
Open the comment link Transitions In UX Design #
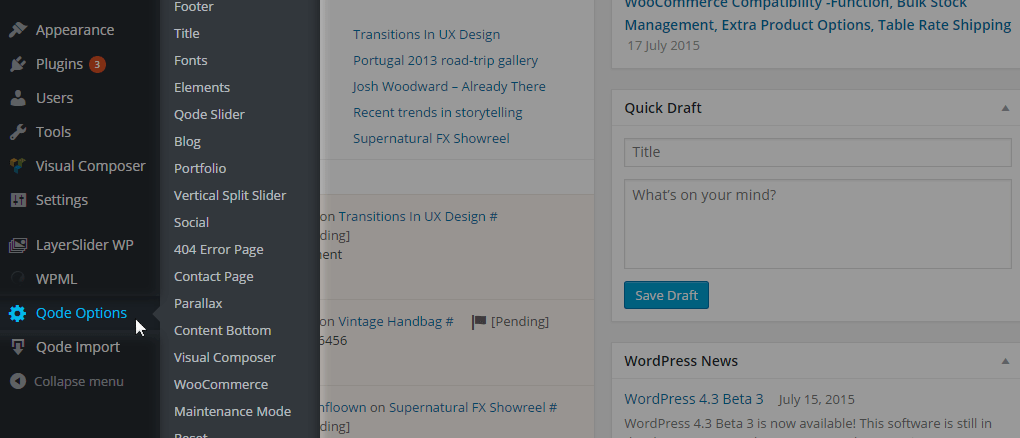click(418, 217)
